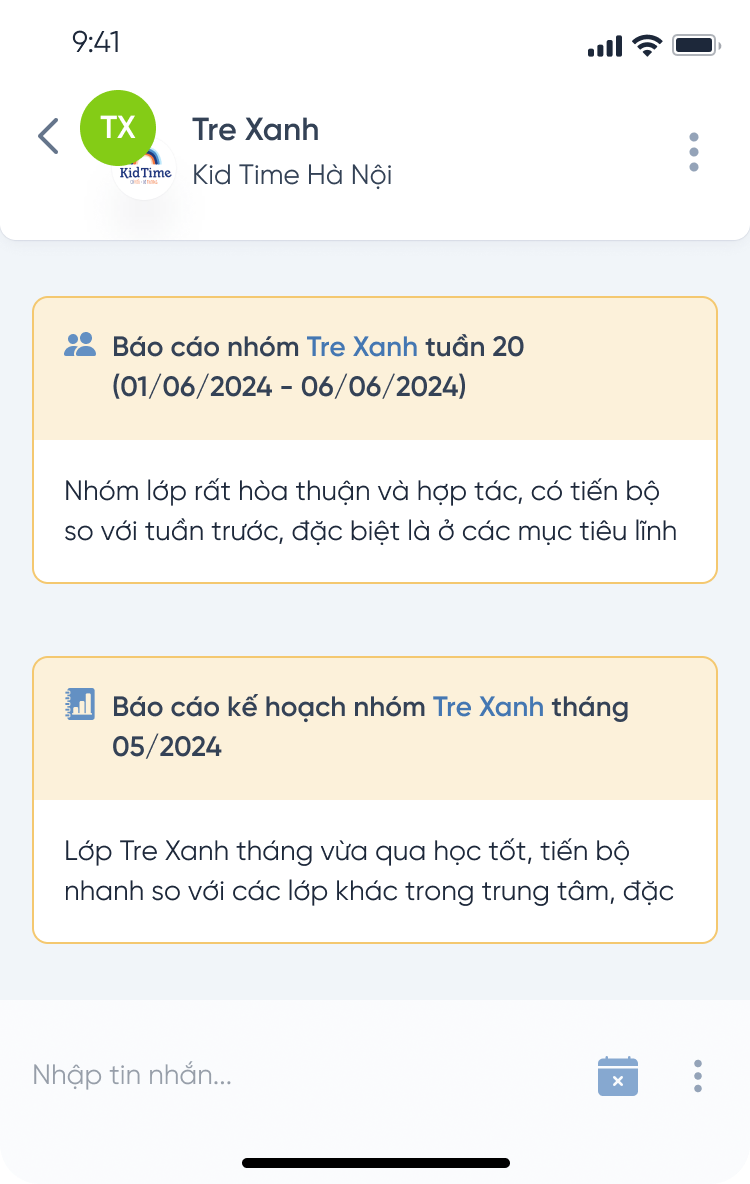Viewport: 750px width, 1184px height.
Task: Tap the Kid Time Hà Nội subtitle
Action: [x=292, y=175]
